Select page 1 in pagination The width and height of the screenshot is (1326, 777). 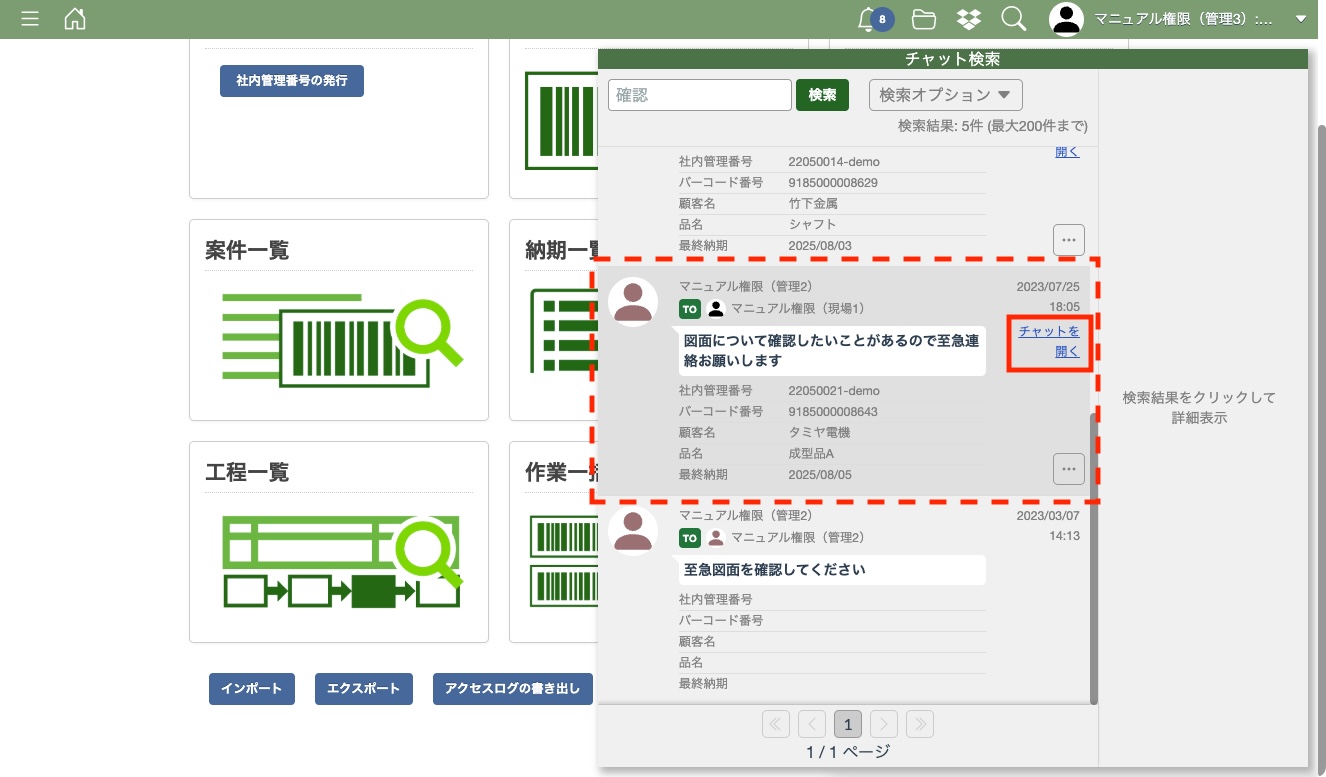tap(847, 724)
